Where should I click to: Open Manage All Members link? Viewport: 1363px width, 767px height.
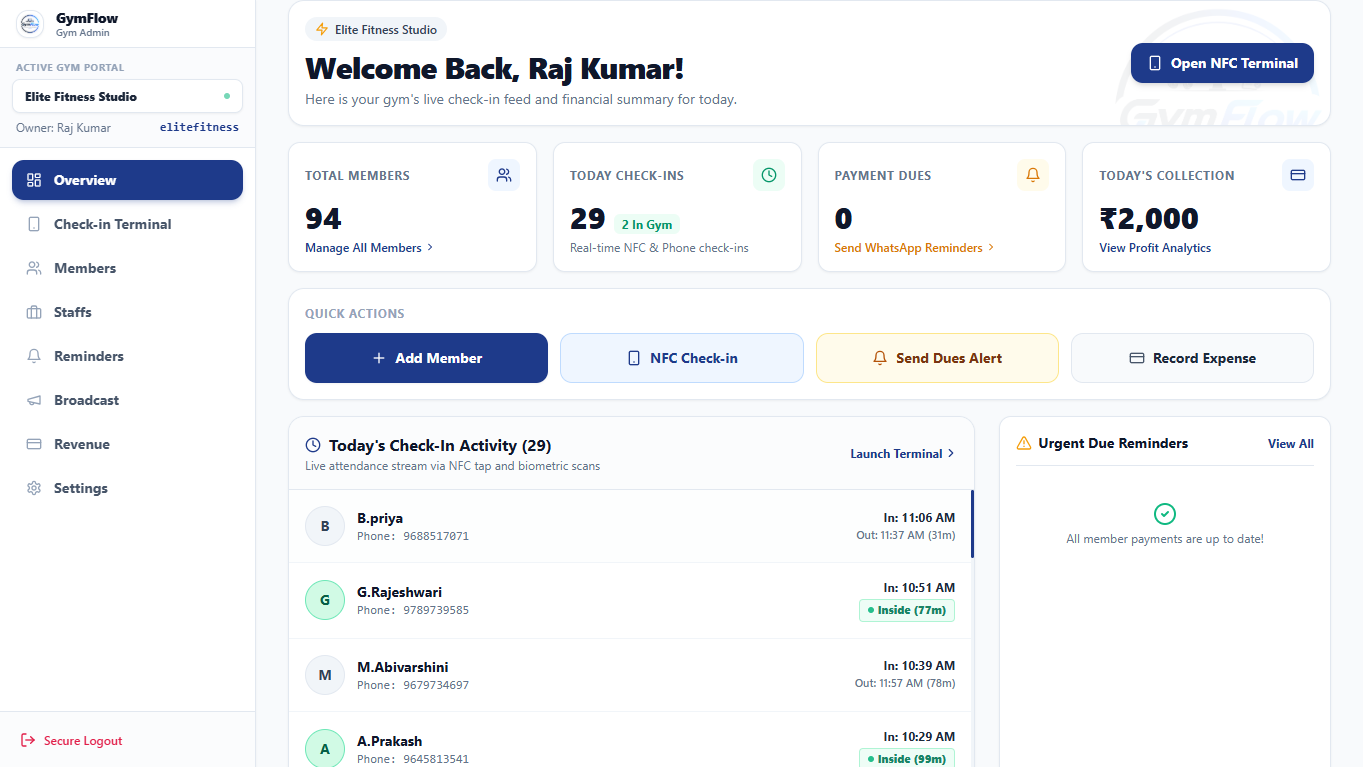point(369,248)
